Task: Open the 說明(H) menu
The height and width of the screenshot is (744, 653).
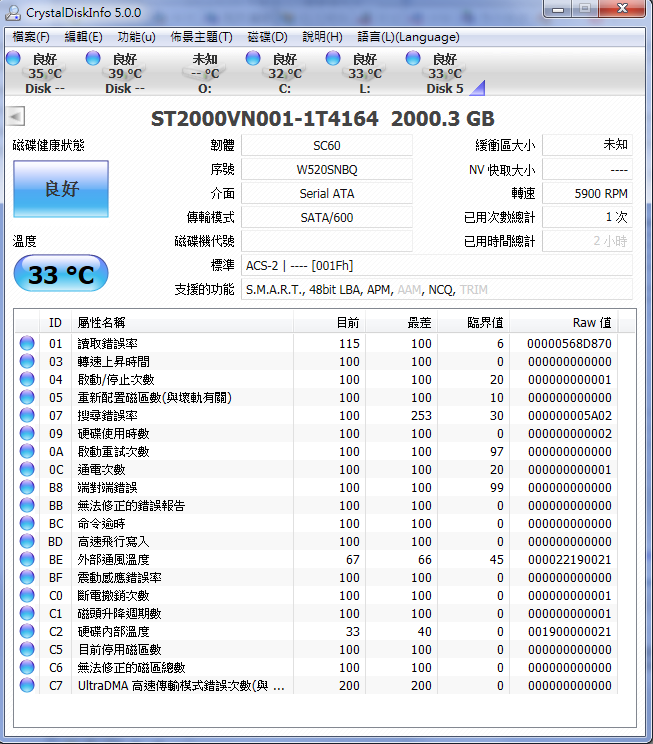Action: [322, 37]
